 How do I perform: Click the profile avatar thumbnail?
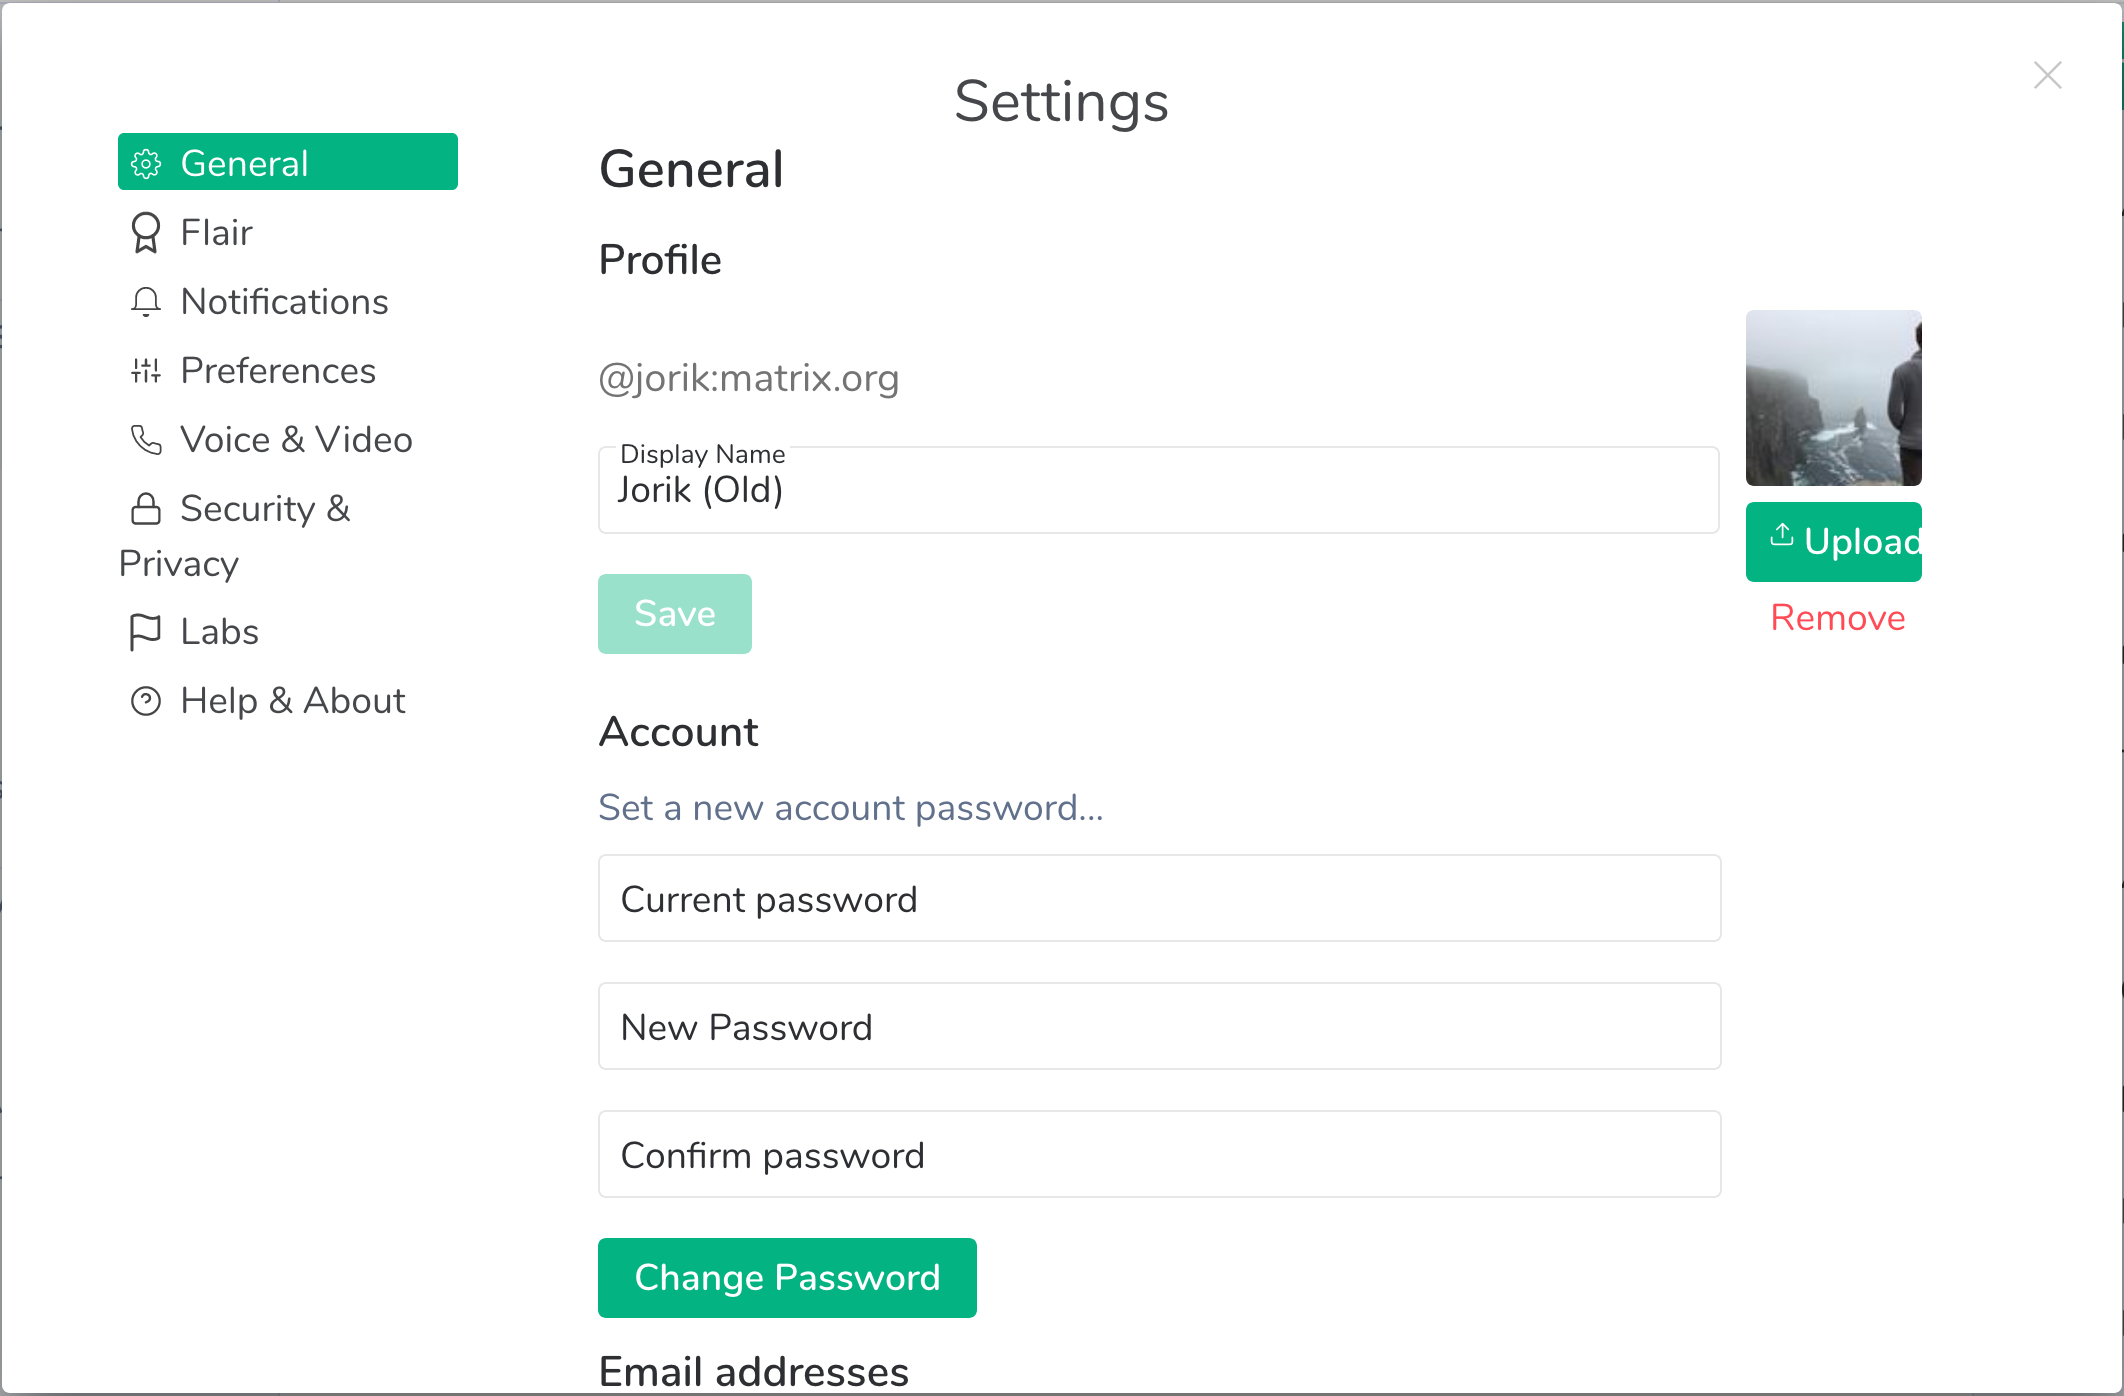(1833, 398)
